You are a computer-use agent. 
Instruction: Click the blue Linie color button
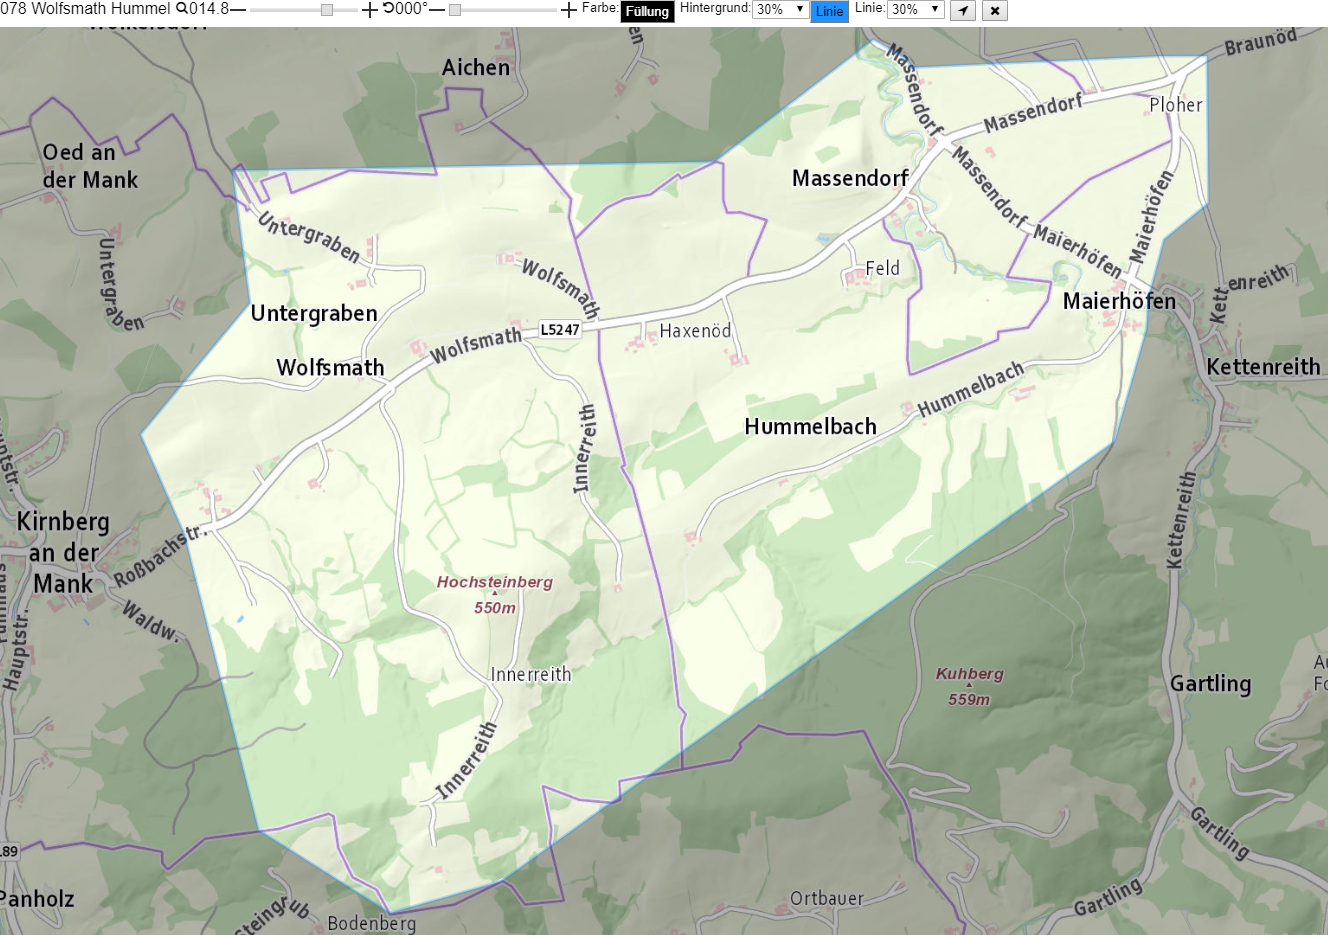[x=829, y=12]
